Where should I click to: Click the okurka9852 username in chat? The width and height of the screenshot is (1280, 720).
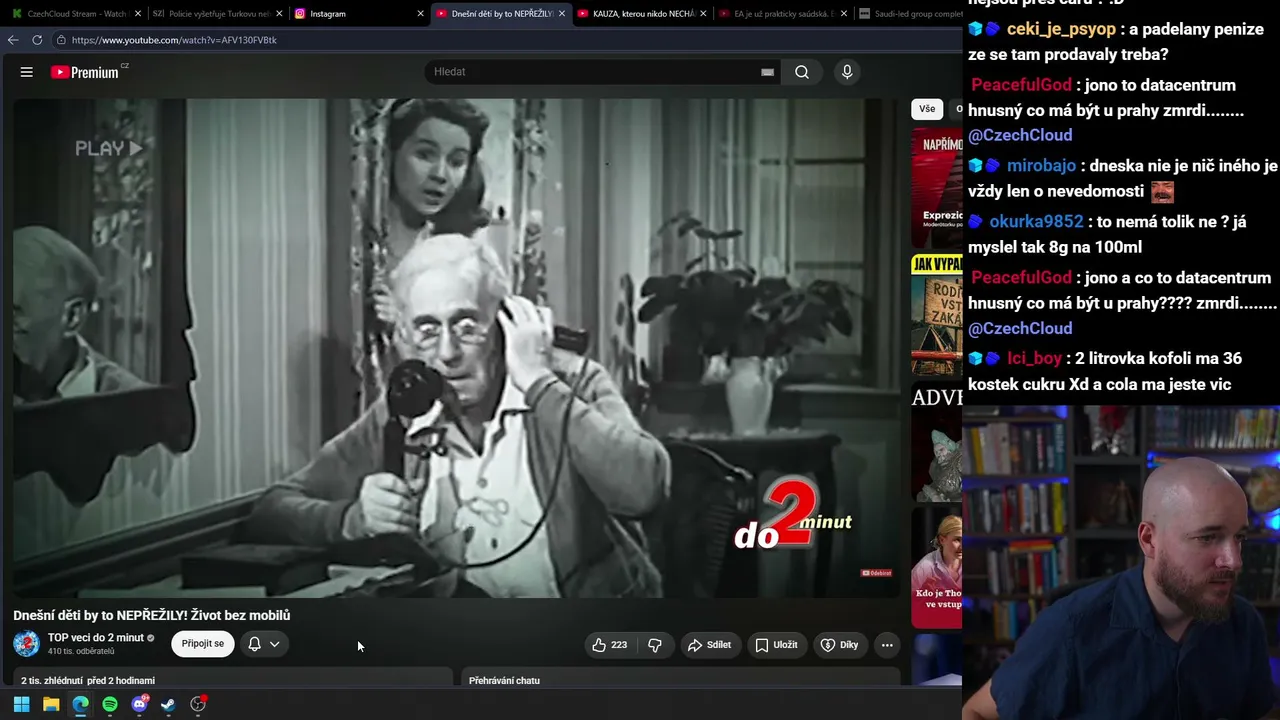pyautogui.click(x=1036, y=222)
